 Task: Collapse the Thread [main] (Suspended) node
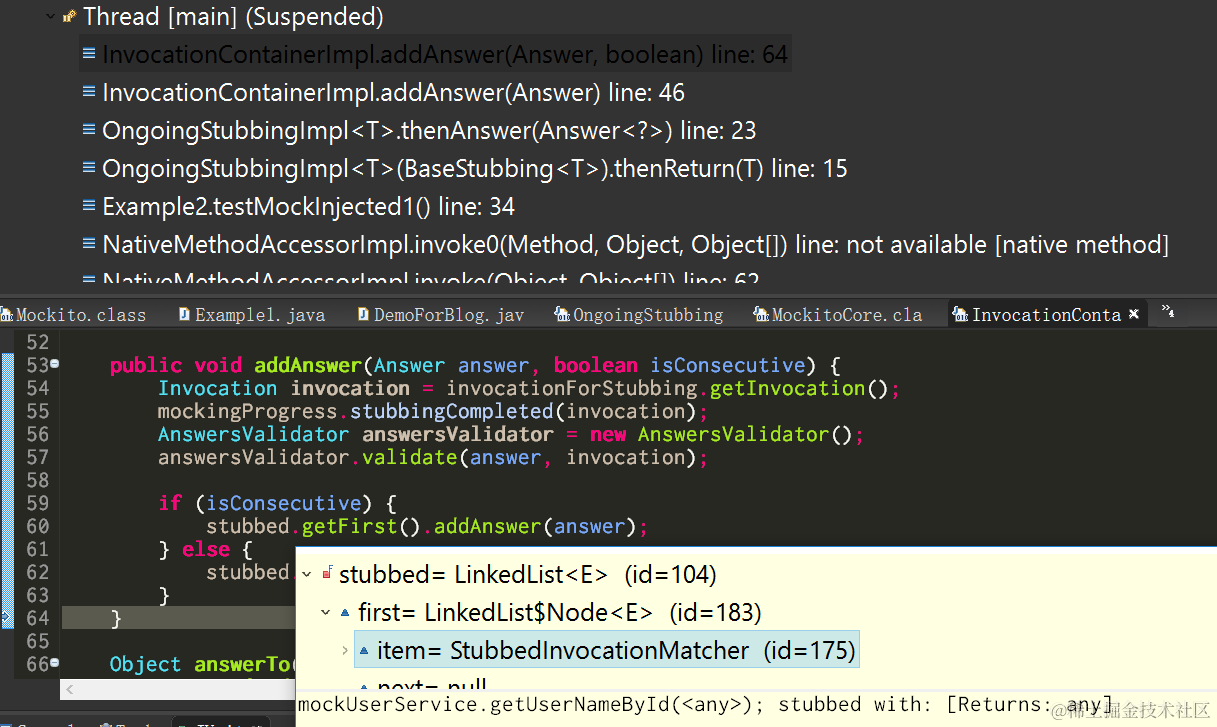50,17
